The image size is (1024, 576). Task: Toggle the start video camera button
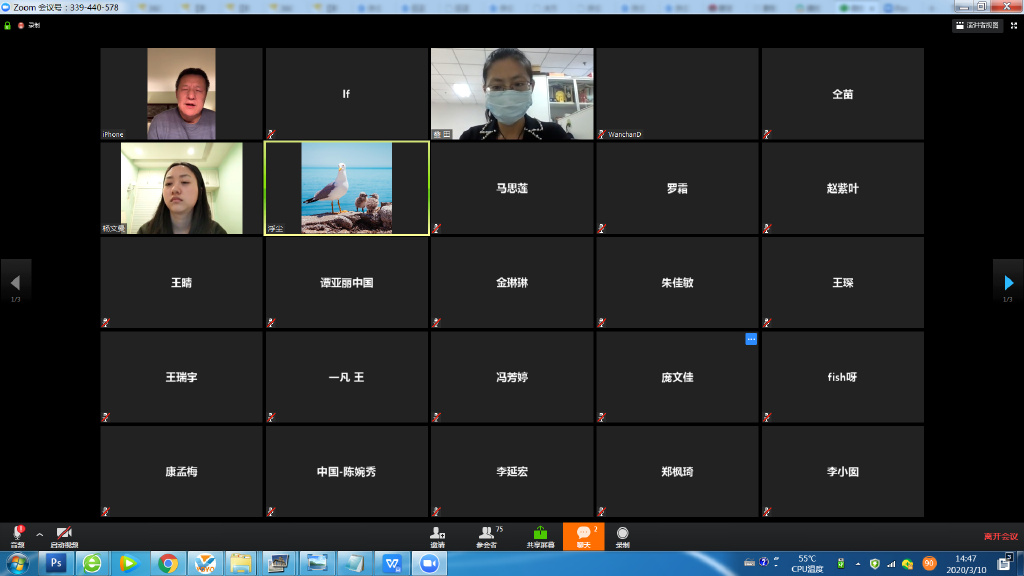pyautogui.click(x=65, y=534)
